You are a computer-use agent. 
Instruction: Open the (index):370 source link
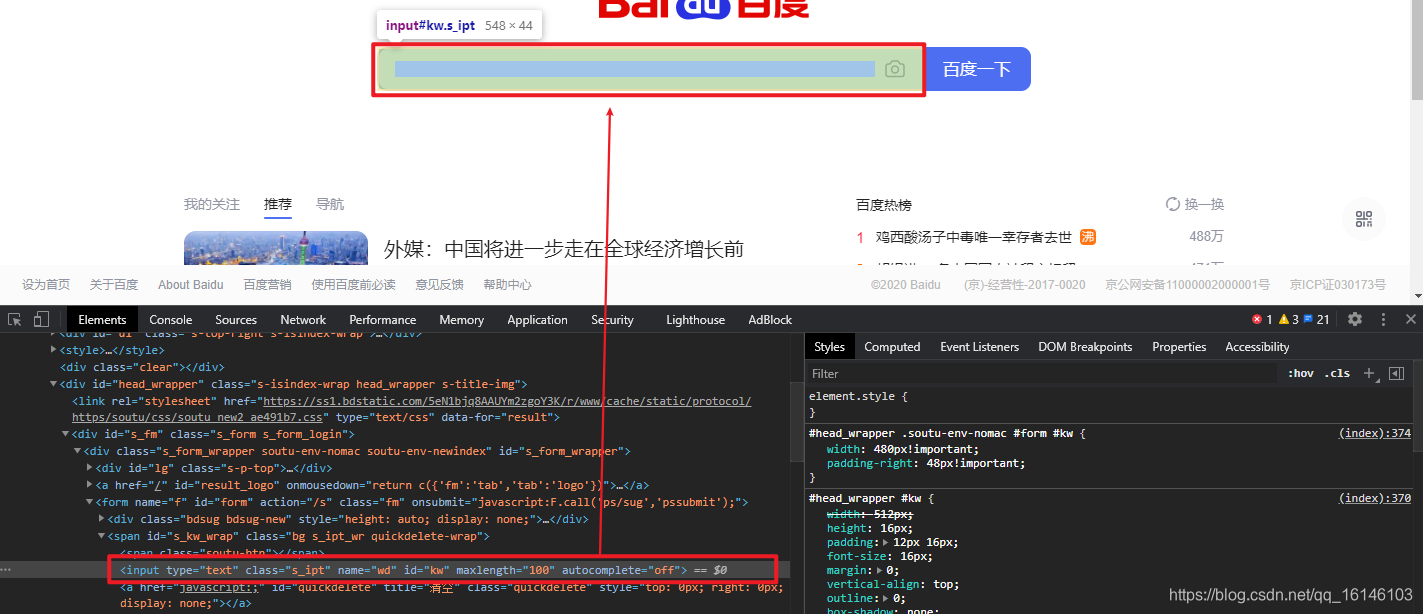pos(1375,498)
